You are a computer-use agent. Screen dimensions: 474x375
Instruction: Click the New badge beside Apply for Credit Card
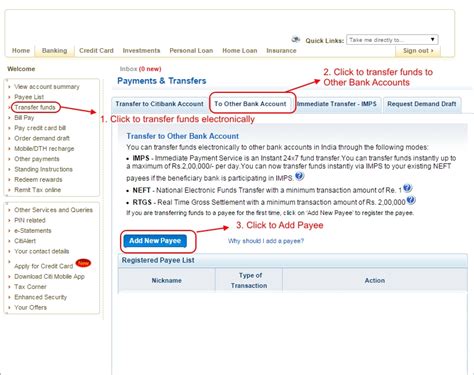pos(83,263)
